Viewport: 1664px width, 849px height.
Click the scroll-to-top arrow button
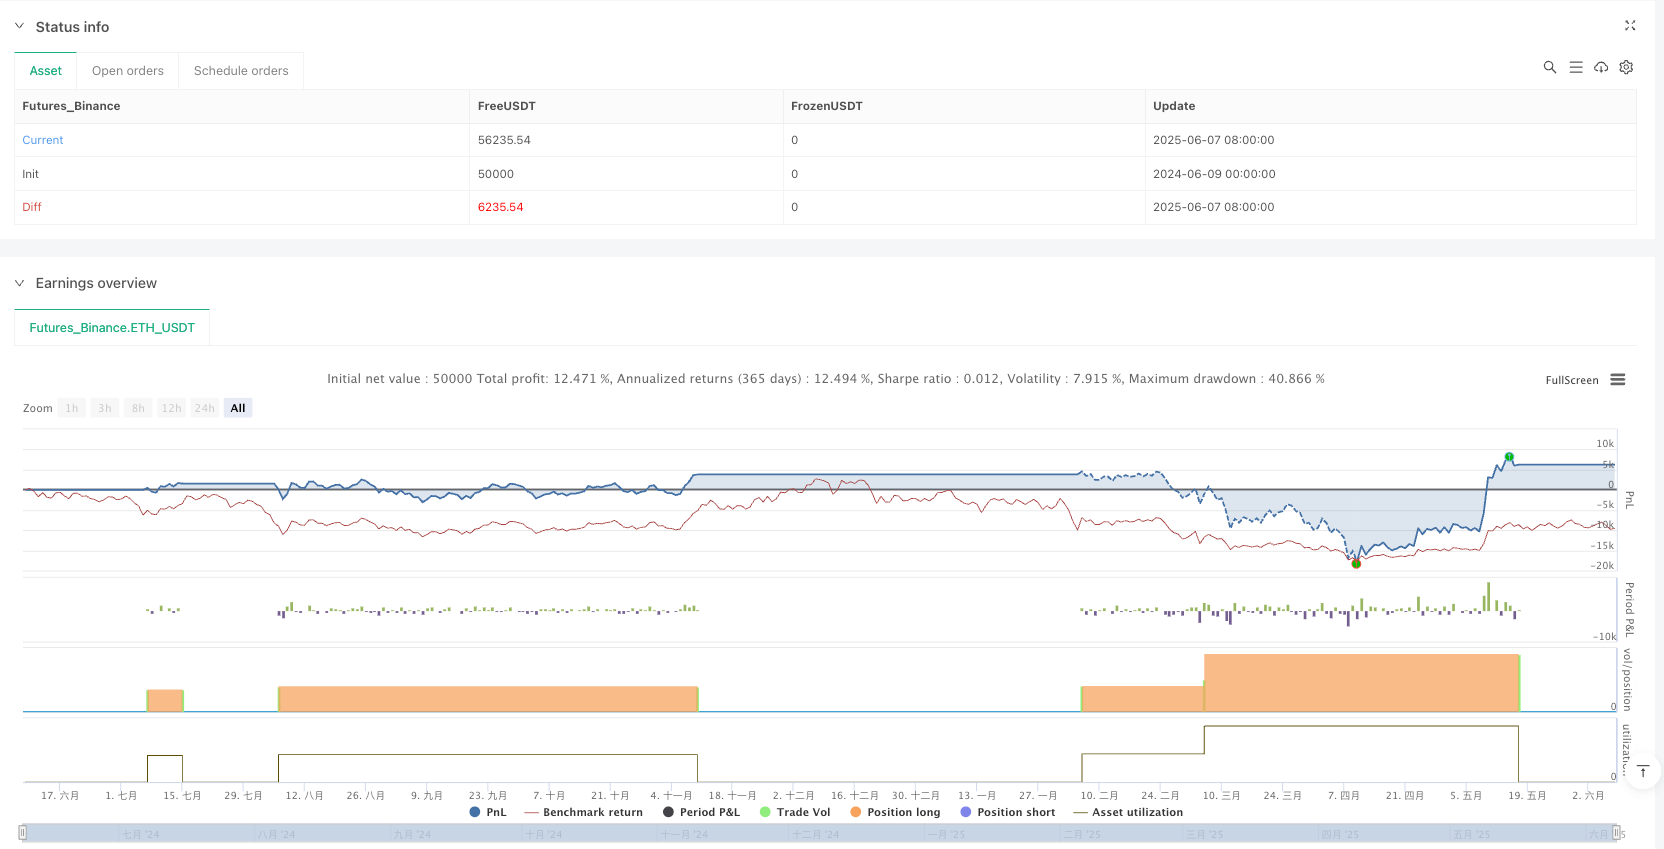1643,771
